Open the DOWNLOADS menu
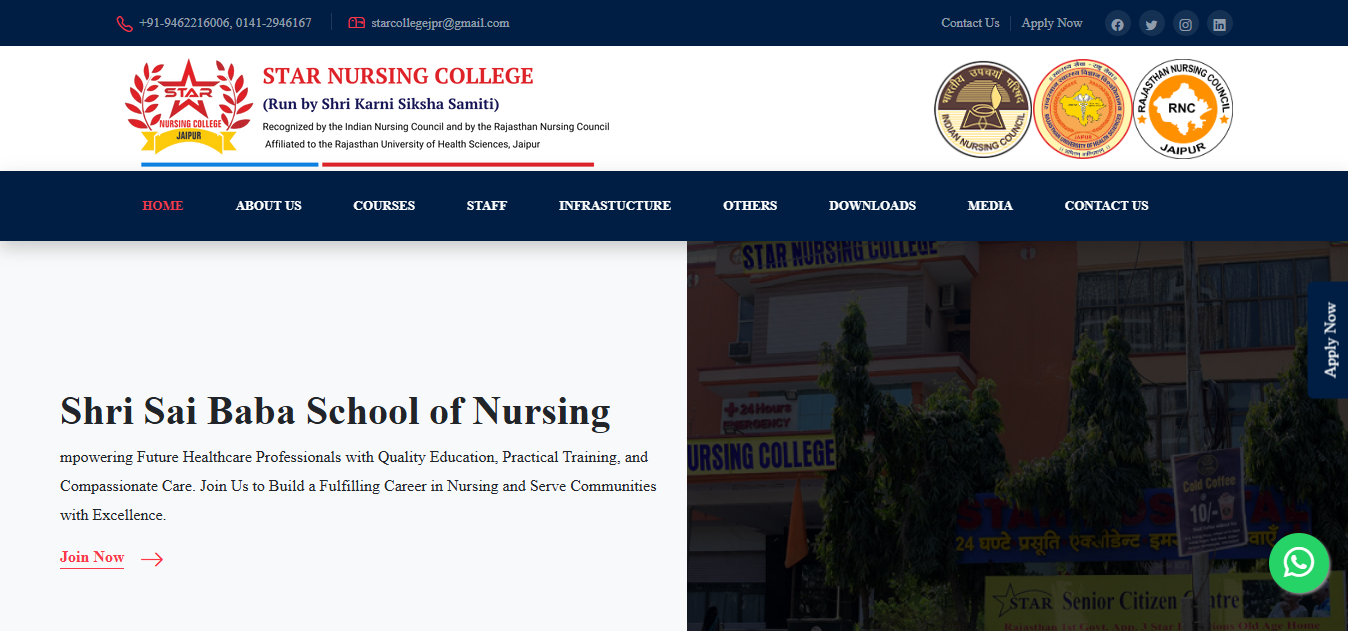This screenshot has height=631, width=1348. click(872, 205)
